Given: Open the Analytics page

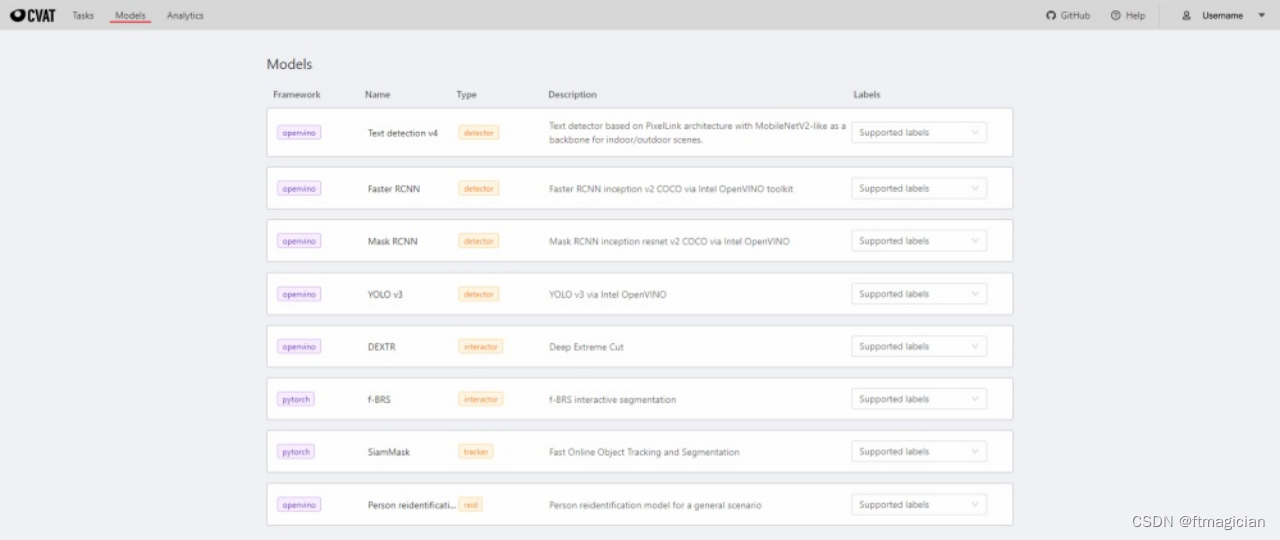Looking at the screenshot, I should coord(185,16).
